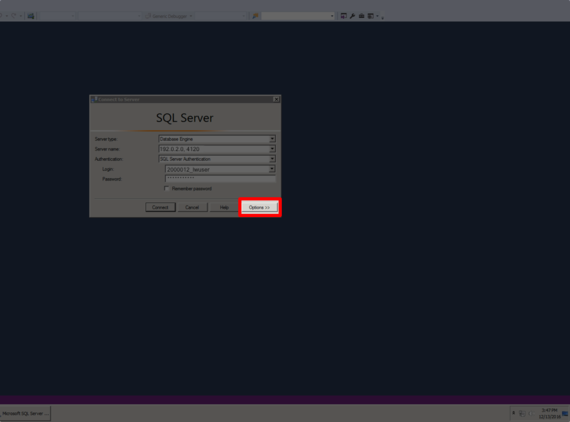The width and height of the screenshot is (570, 422).
Task: Click the wrench properties toolbar icon
Action: (352, 16)
